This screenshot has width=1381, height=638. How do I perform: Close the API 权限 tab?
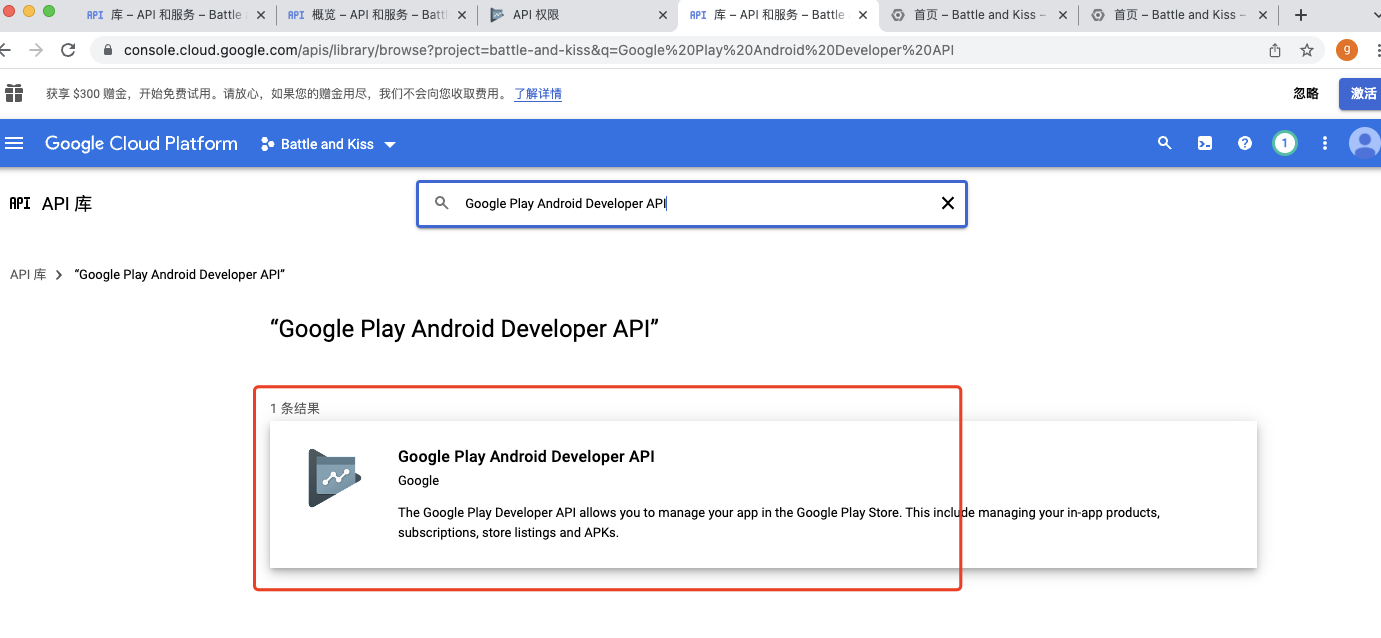[662, 15]
